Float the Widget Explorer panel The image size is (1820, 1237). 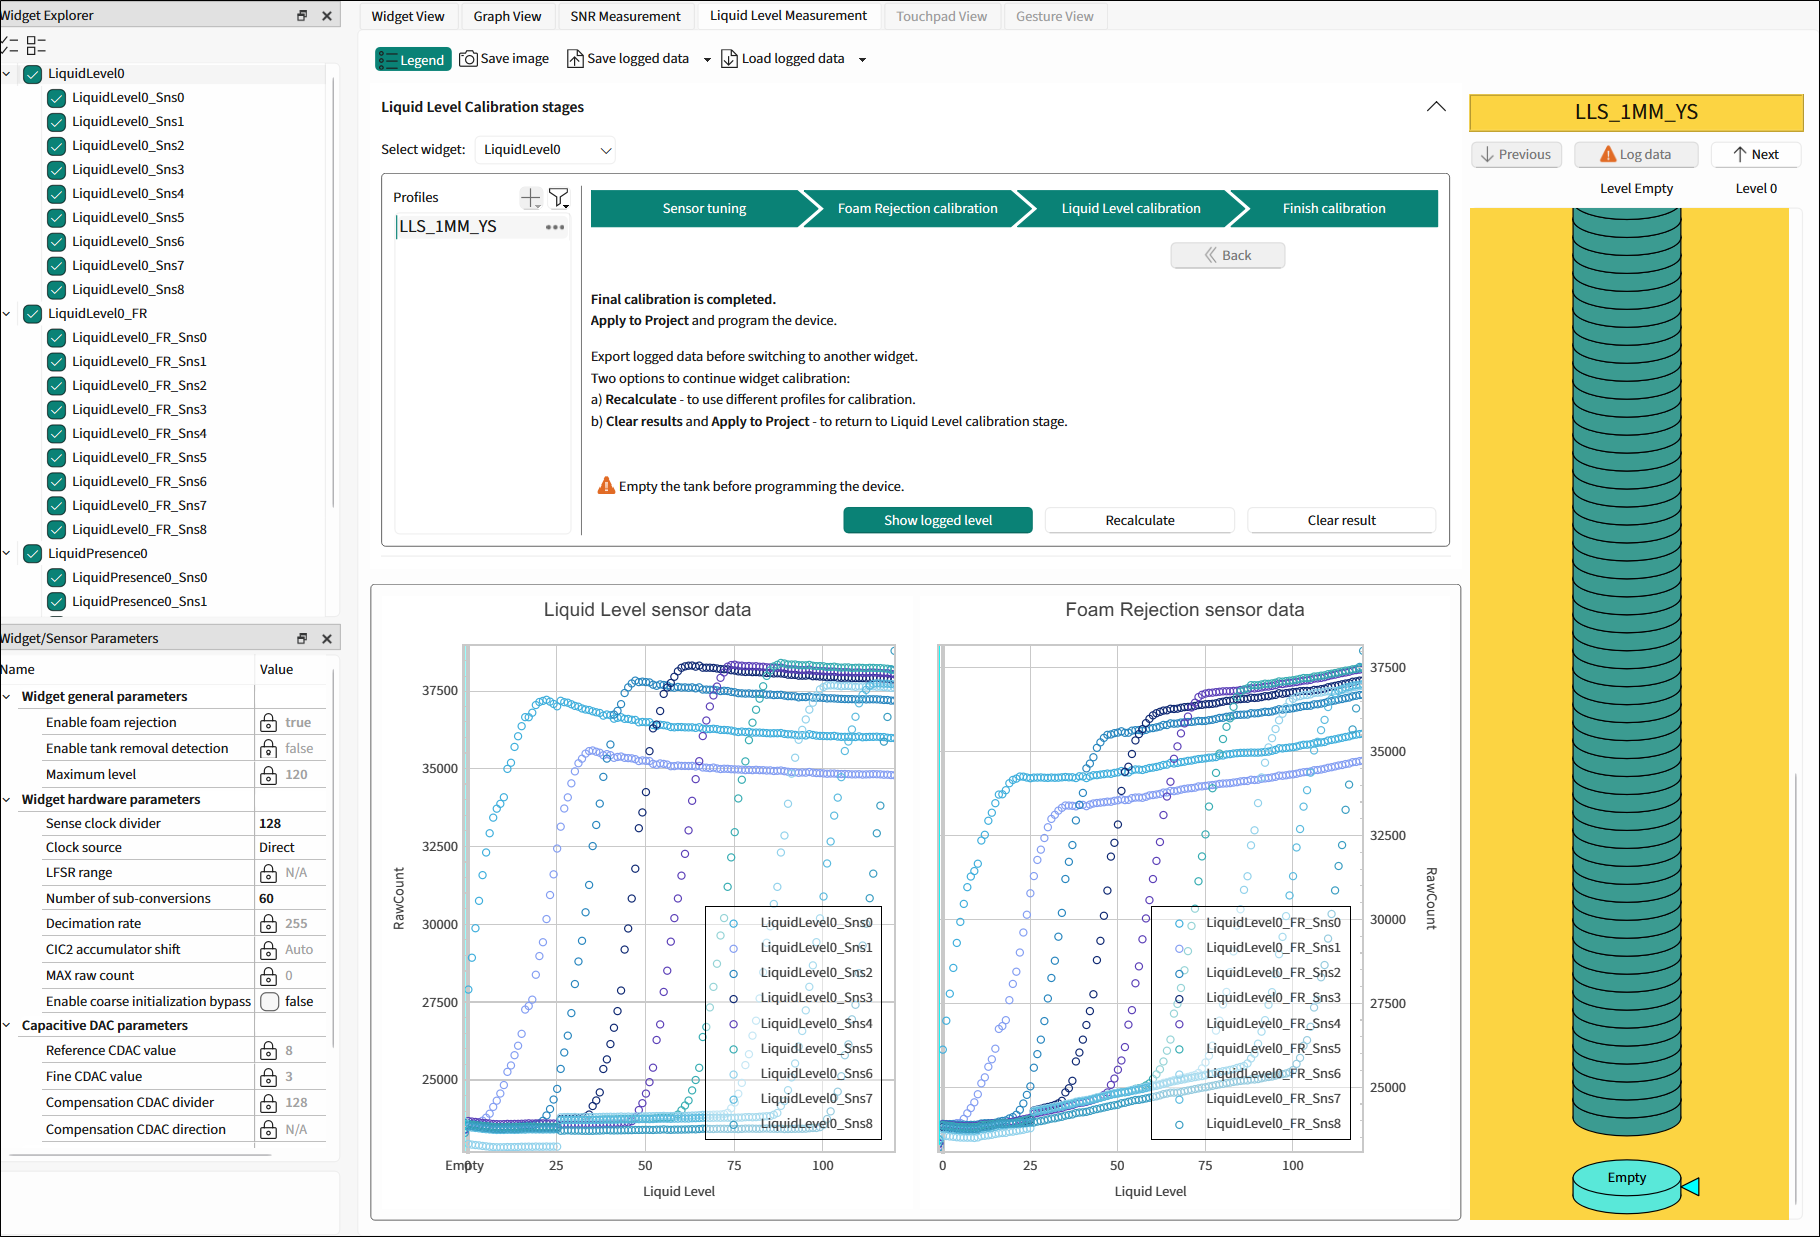pos(302,16)
